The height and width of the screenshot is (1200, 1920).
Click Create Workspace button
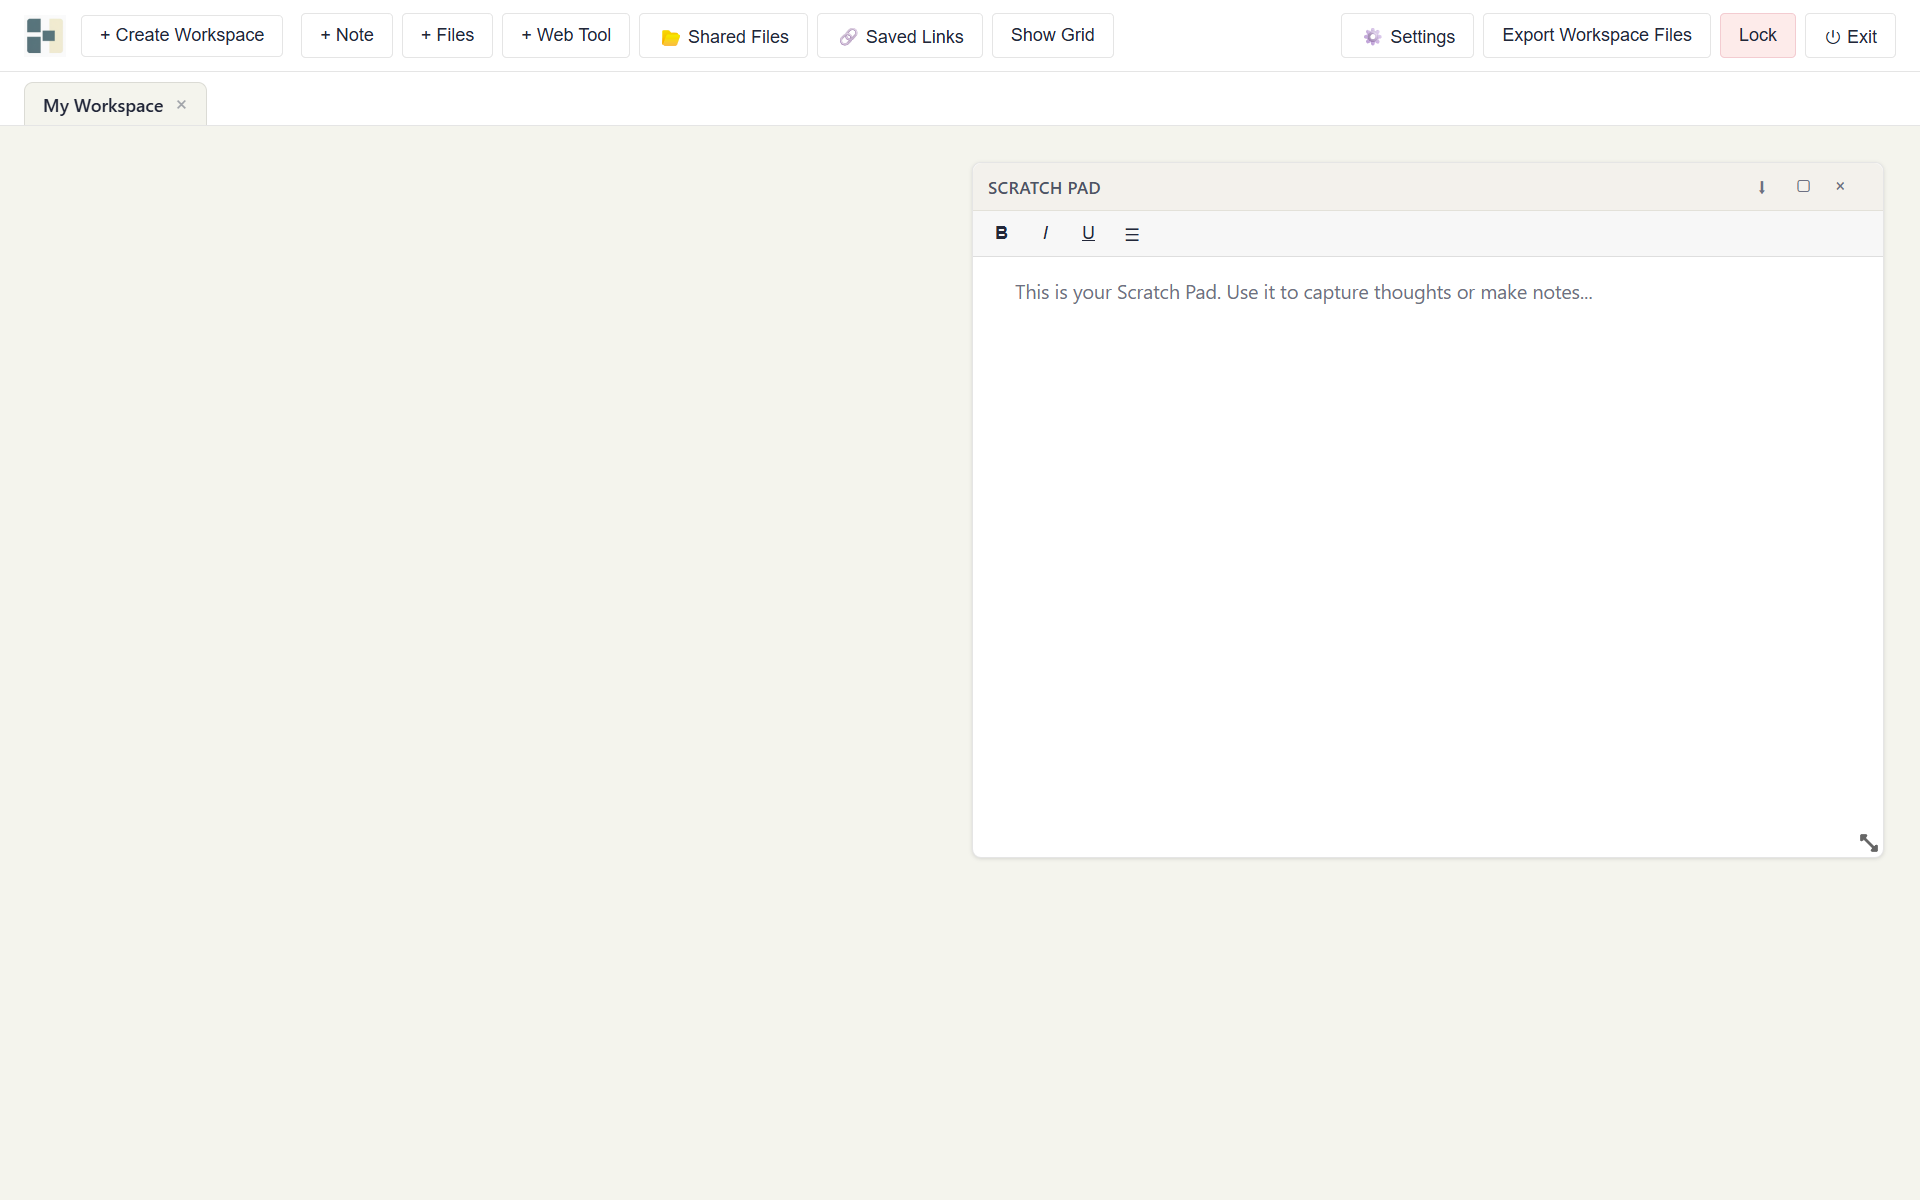pos(182,35)
